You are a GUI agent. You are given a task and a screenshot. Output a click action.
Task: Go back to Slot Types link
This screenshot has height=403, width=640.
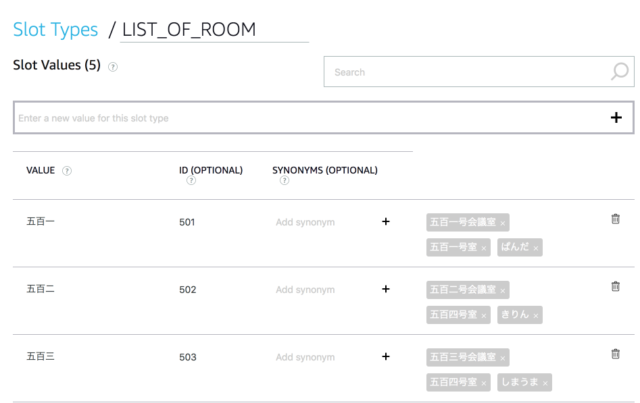click(x=56, y=29)
